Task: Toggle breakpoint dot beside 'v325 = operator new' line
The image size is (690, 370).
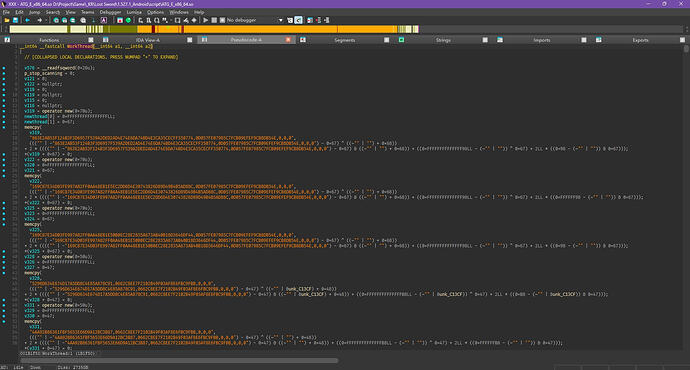Action: (4, 208)
